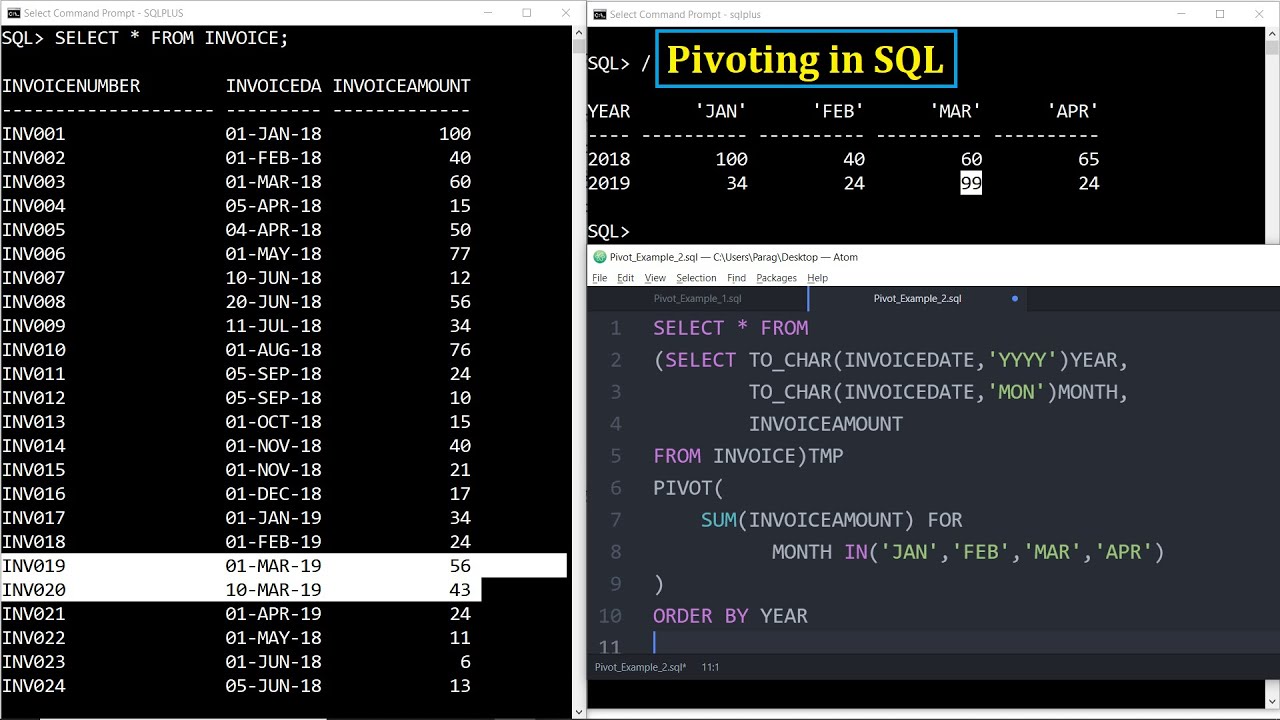This screenshot has width=1280, height=720.
Task: Click the INVOICEDA column header
Action: (x=274, y=86)
